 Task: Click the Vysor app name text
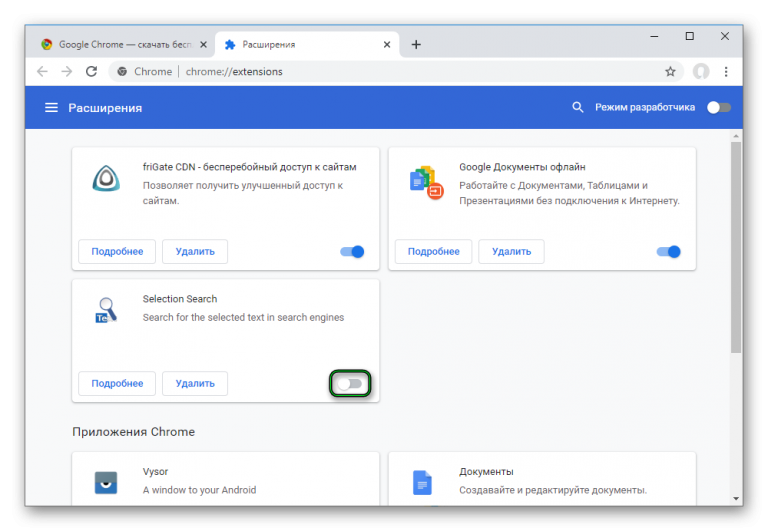pos(155,471)
